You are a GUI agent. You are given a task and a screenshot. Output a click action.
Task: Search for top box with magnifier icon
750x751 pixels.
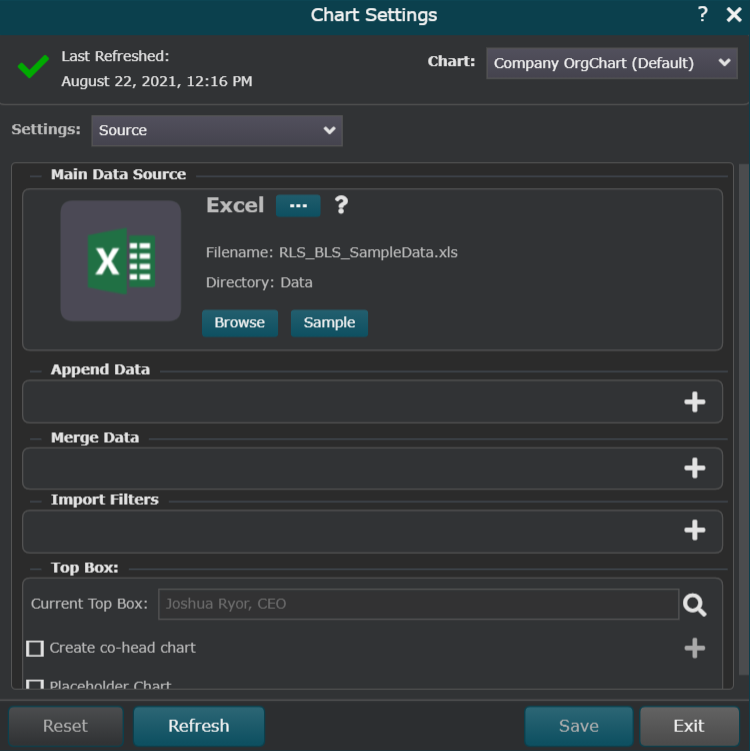695,604
